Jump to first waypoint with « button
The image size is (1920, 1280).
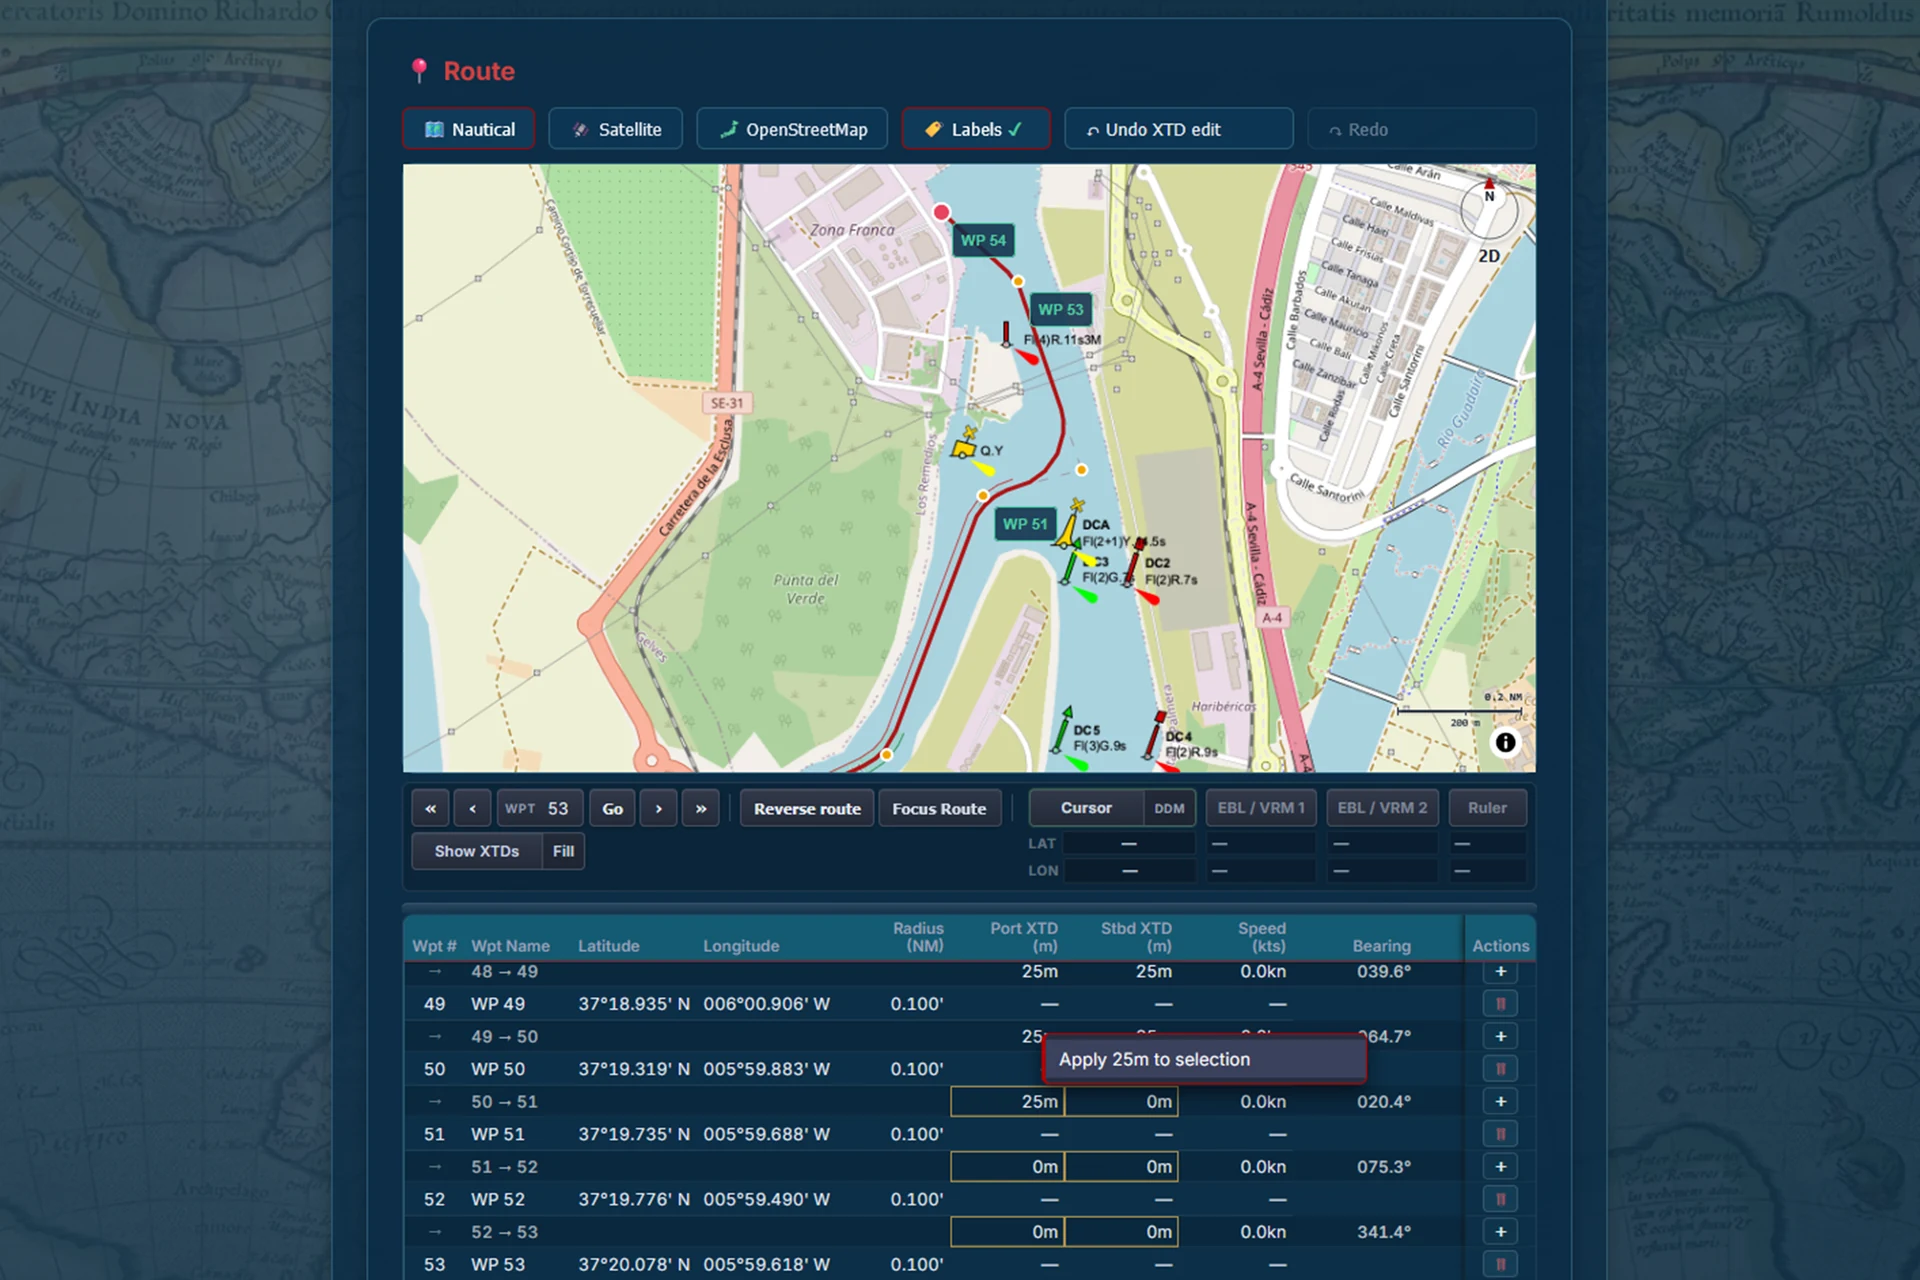(x=430, y=808)
